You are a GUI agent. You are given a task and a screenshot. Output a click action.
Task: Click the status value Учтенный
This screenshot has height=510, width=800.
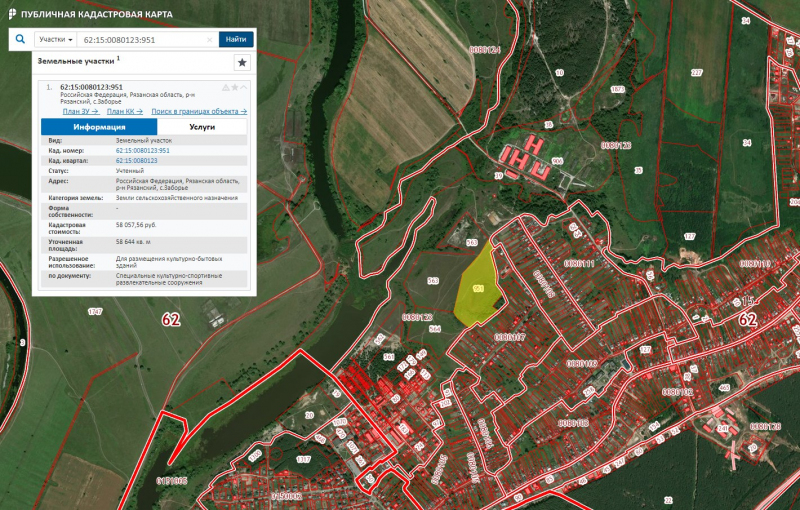click(x=130, y=171)
